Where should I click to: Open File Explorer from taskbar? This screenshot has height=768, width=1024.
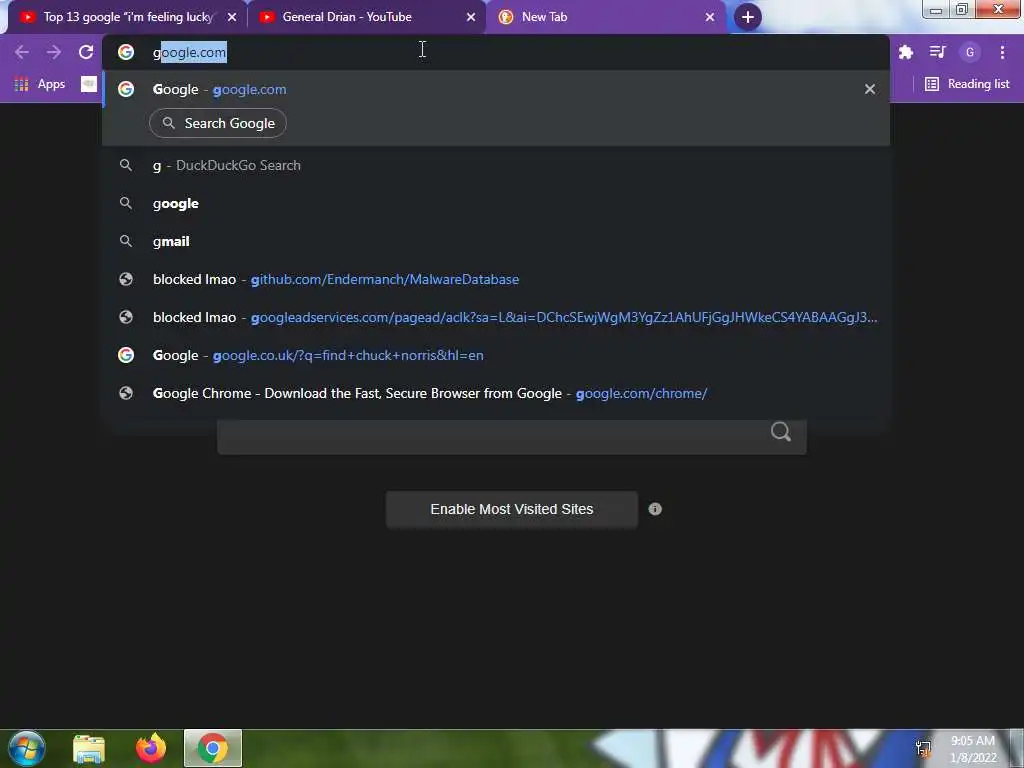[x=89, y=749]
